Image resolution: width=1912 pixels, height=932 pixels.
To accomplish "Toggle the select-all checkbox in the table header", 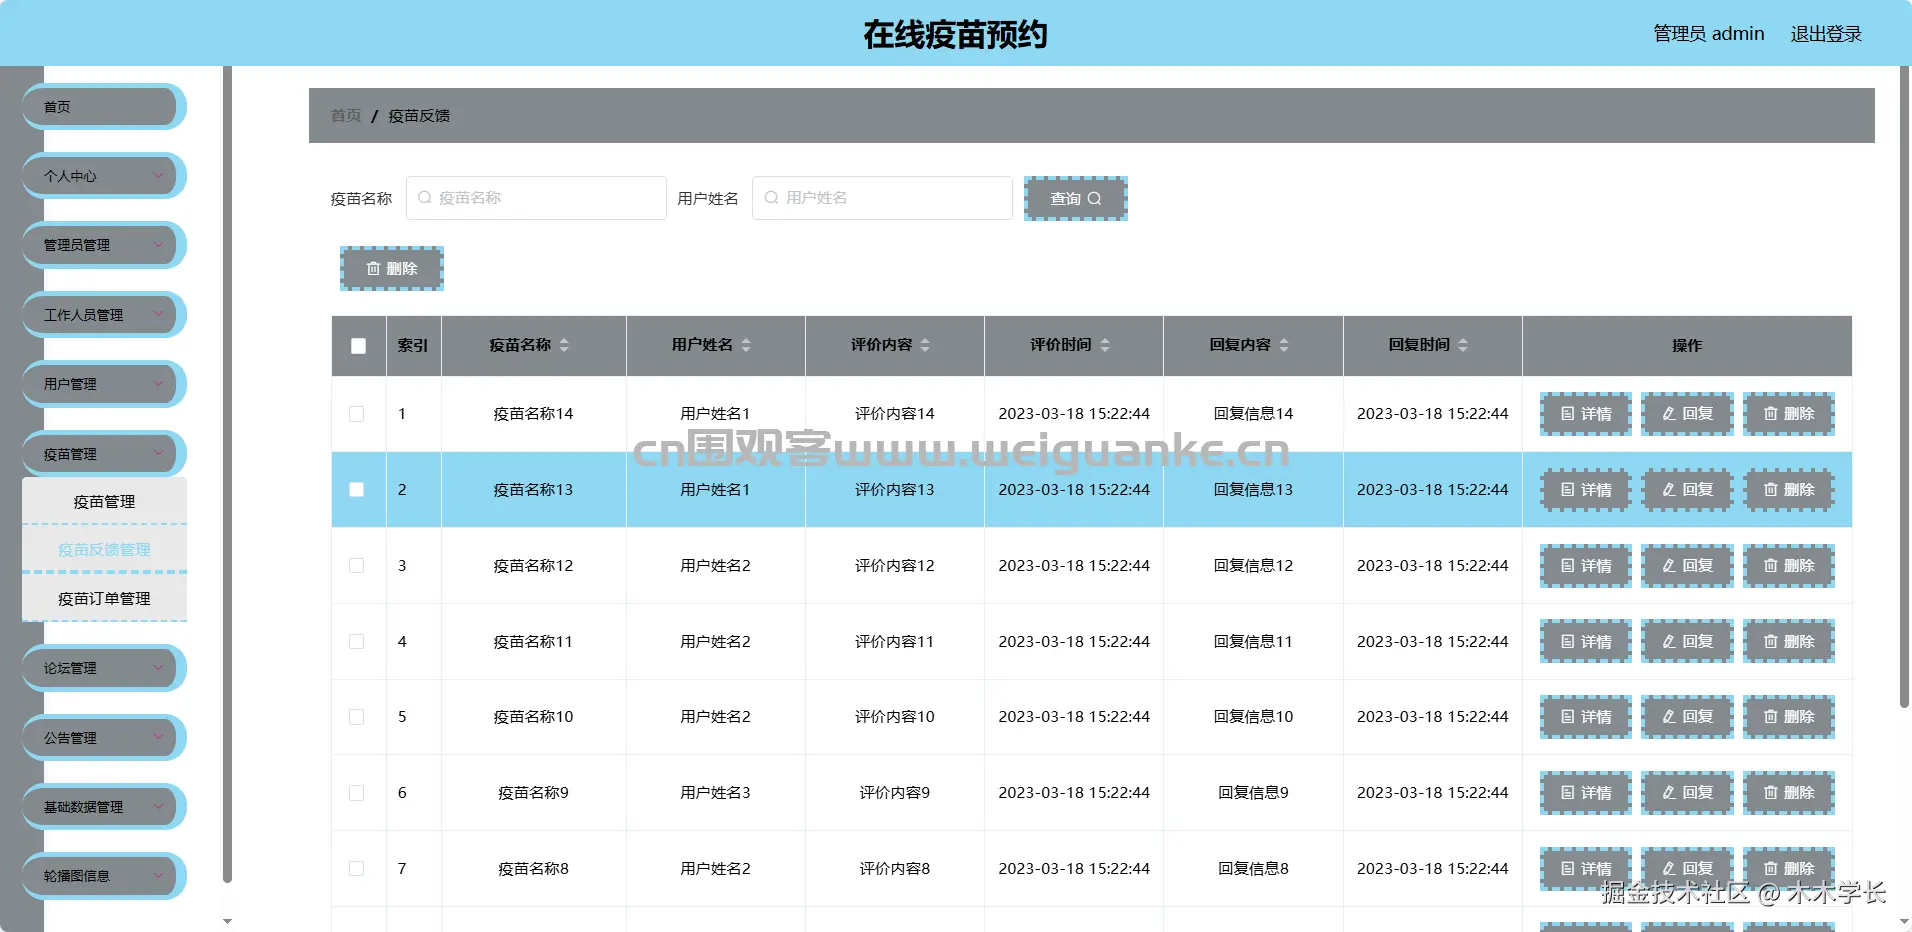I will coord(358,344).
